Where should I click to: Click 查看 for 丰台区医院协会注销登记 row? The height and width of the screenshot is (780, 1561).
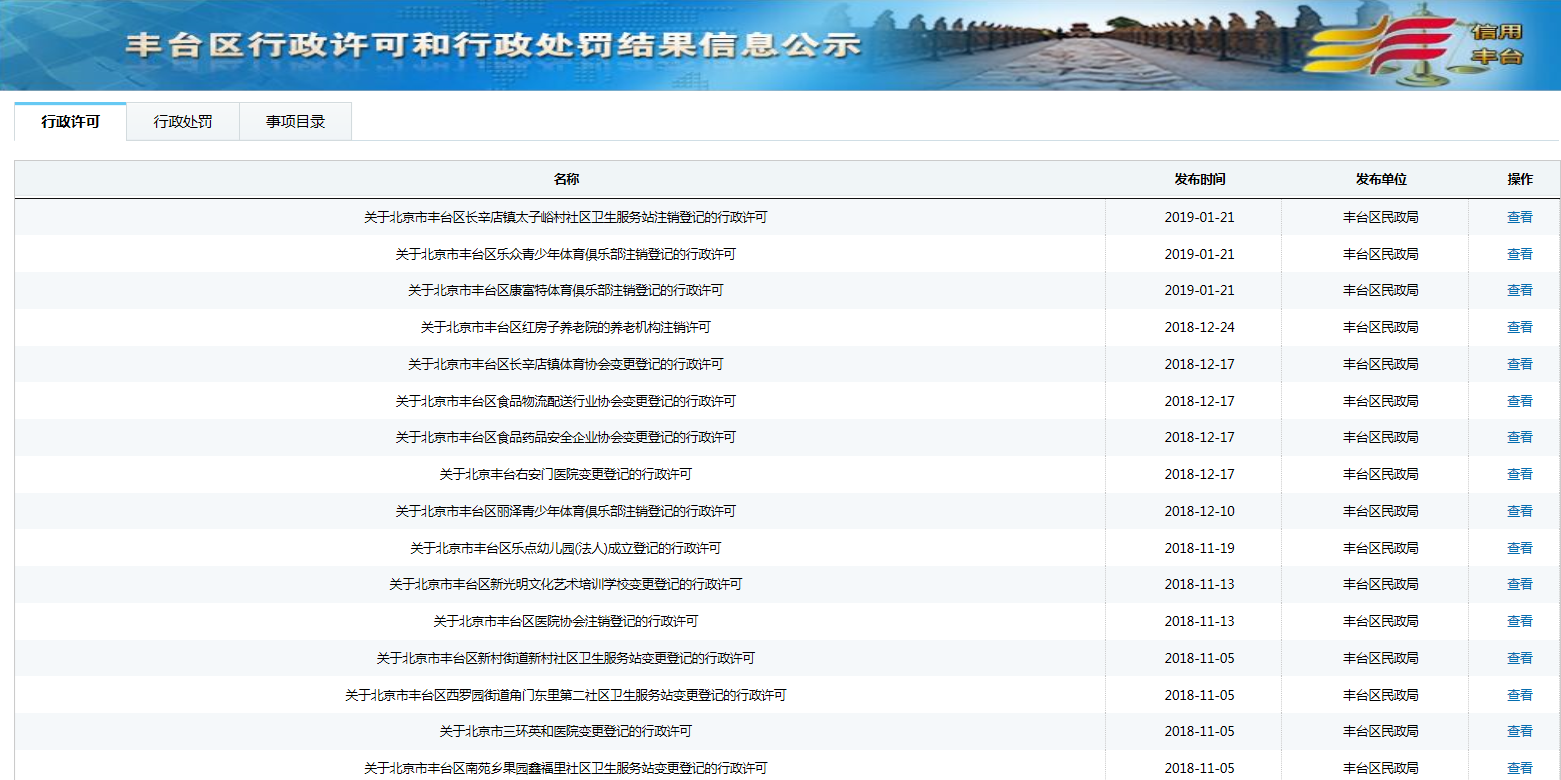(1519, 621)
